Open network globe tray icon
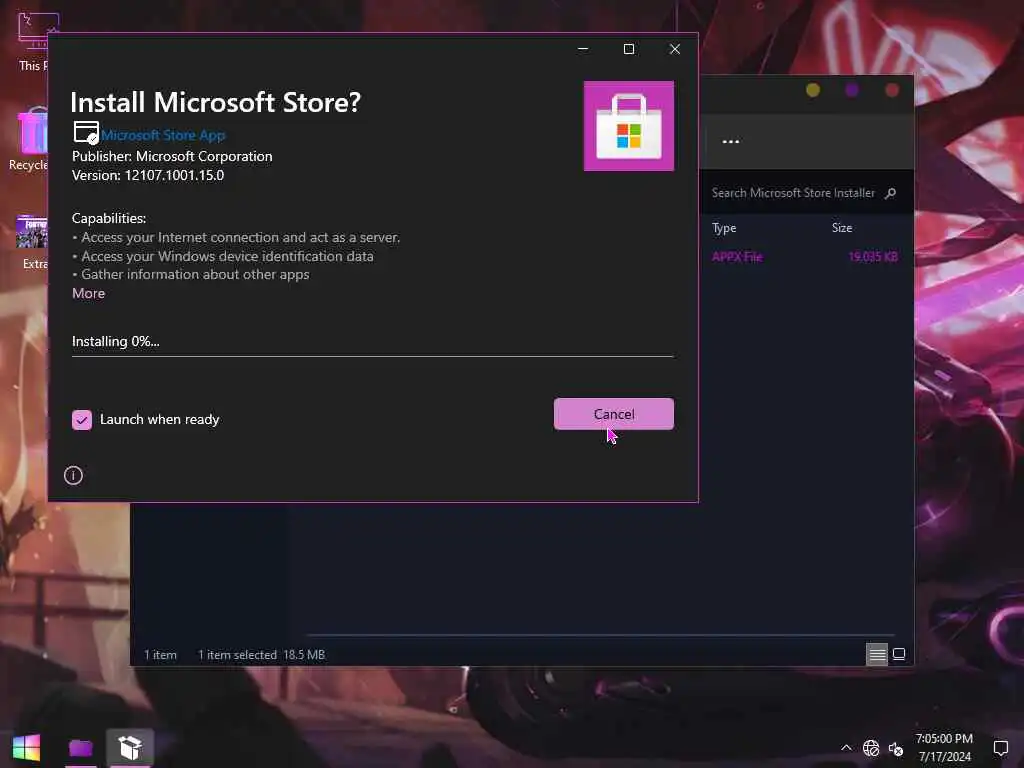This screenshot has width=1024, height=768. [x=871, y=748]
